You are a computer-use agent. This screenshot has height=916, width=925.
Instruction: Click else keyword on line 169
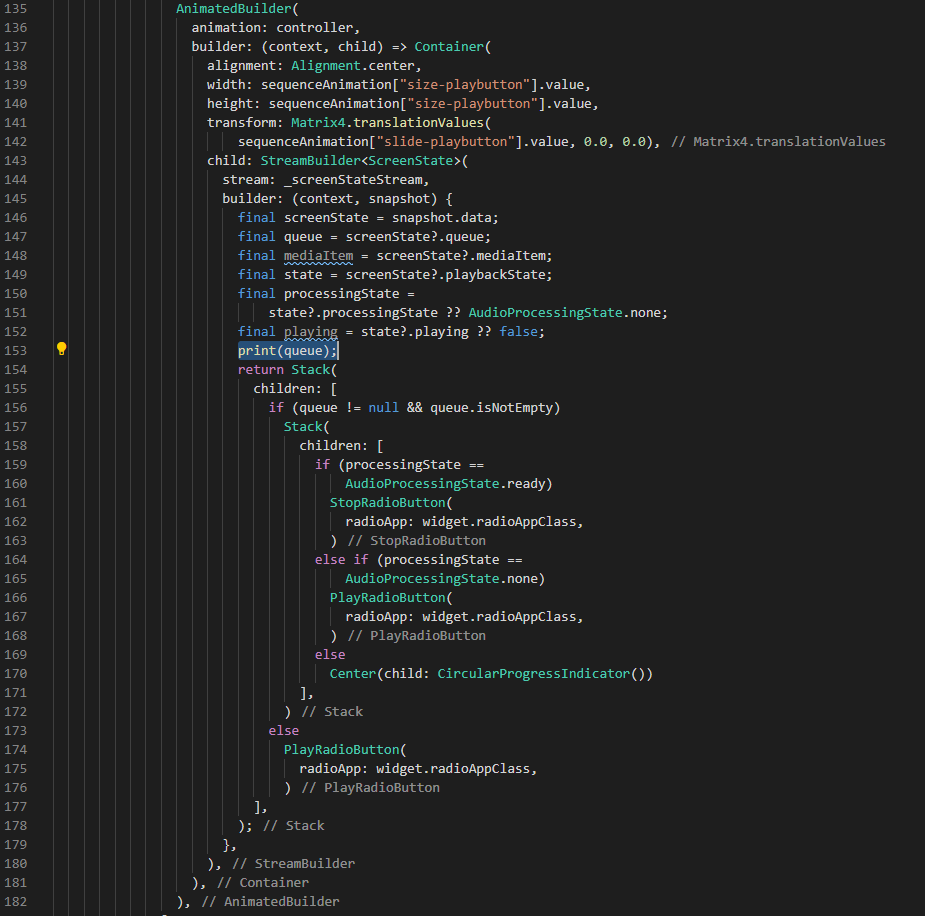click(330, 655)
